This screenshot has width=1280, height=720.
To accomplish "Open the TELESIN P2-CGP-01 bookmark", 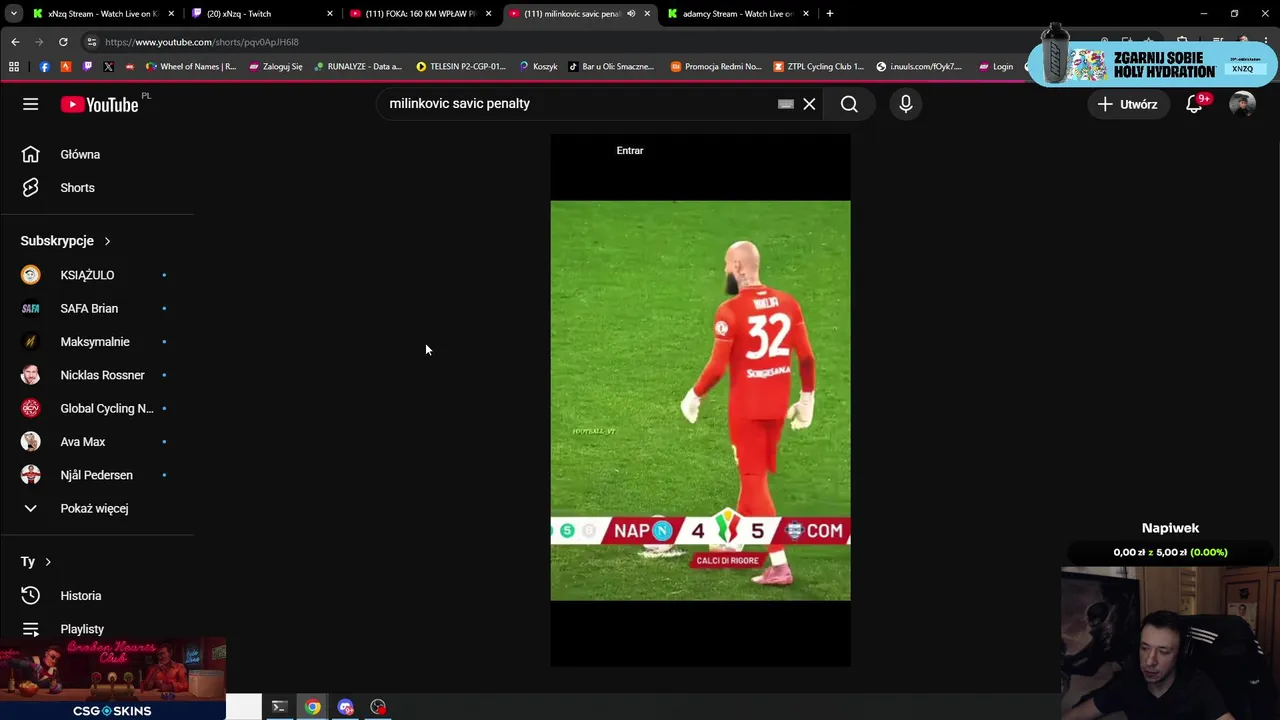I will [x=461, y=67].
